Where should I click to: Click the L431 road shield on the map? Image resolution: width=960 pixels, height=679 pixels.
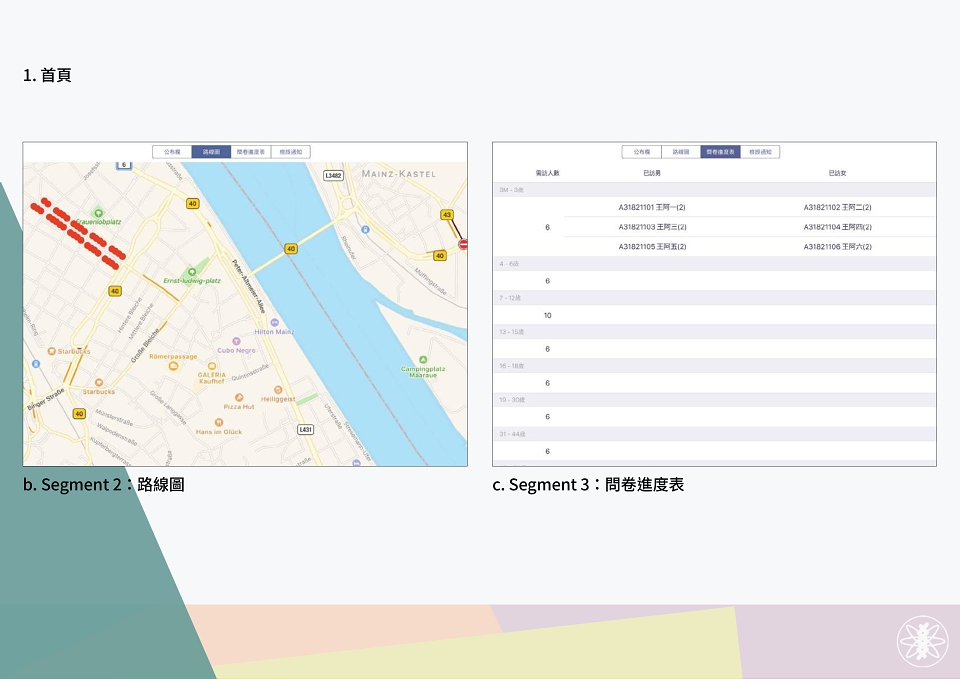coord(305,429)
